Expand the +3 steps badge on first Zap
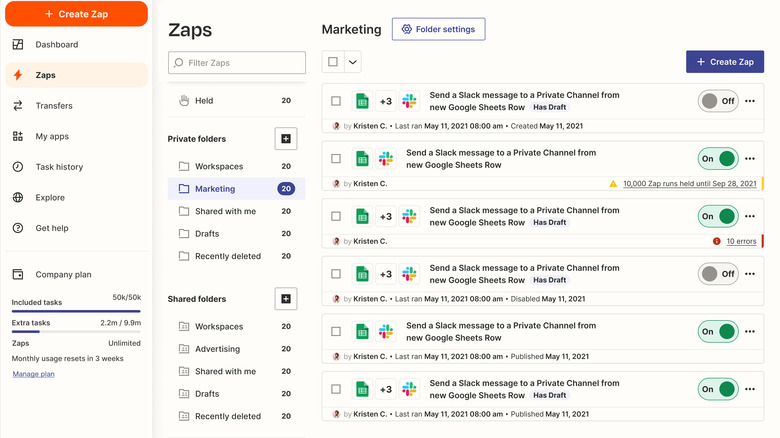The image size is (780, 438). (386, 101)
